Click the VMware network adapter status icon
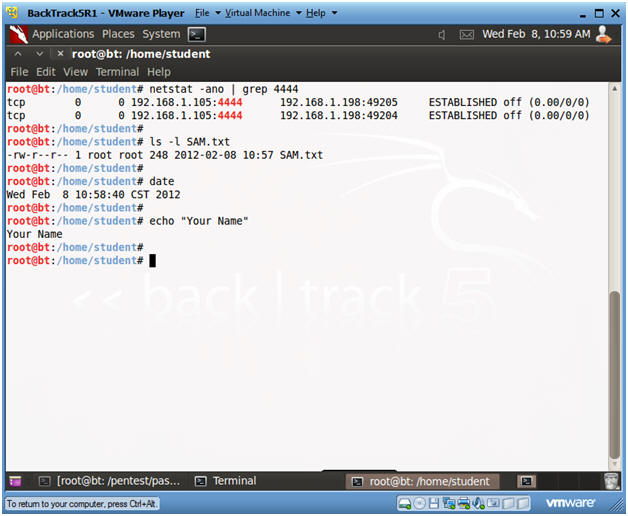628x516 pixels. [x=449, y=503]
